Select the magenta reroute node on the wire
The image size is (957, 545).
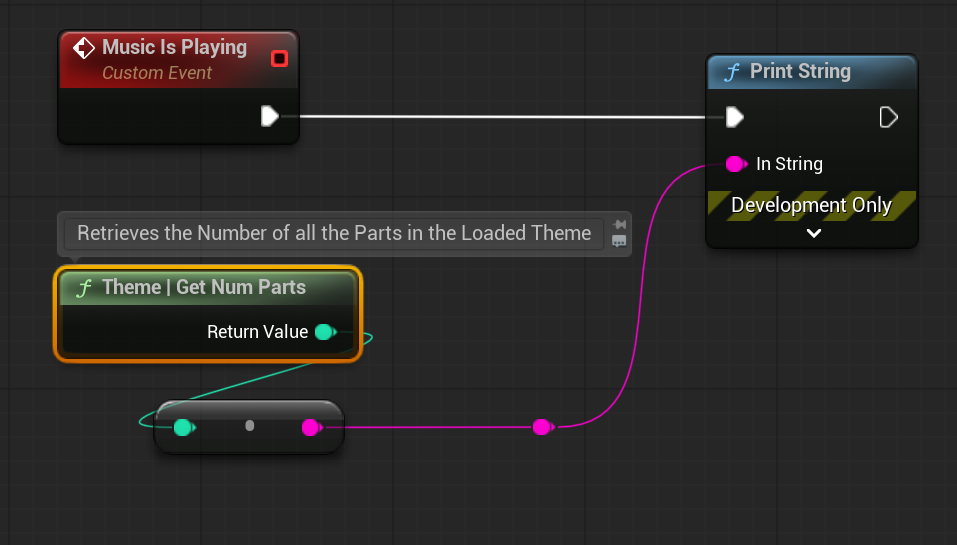(541, 427)
